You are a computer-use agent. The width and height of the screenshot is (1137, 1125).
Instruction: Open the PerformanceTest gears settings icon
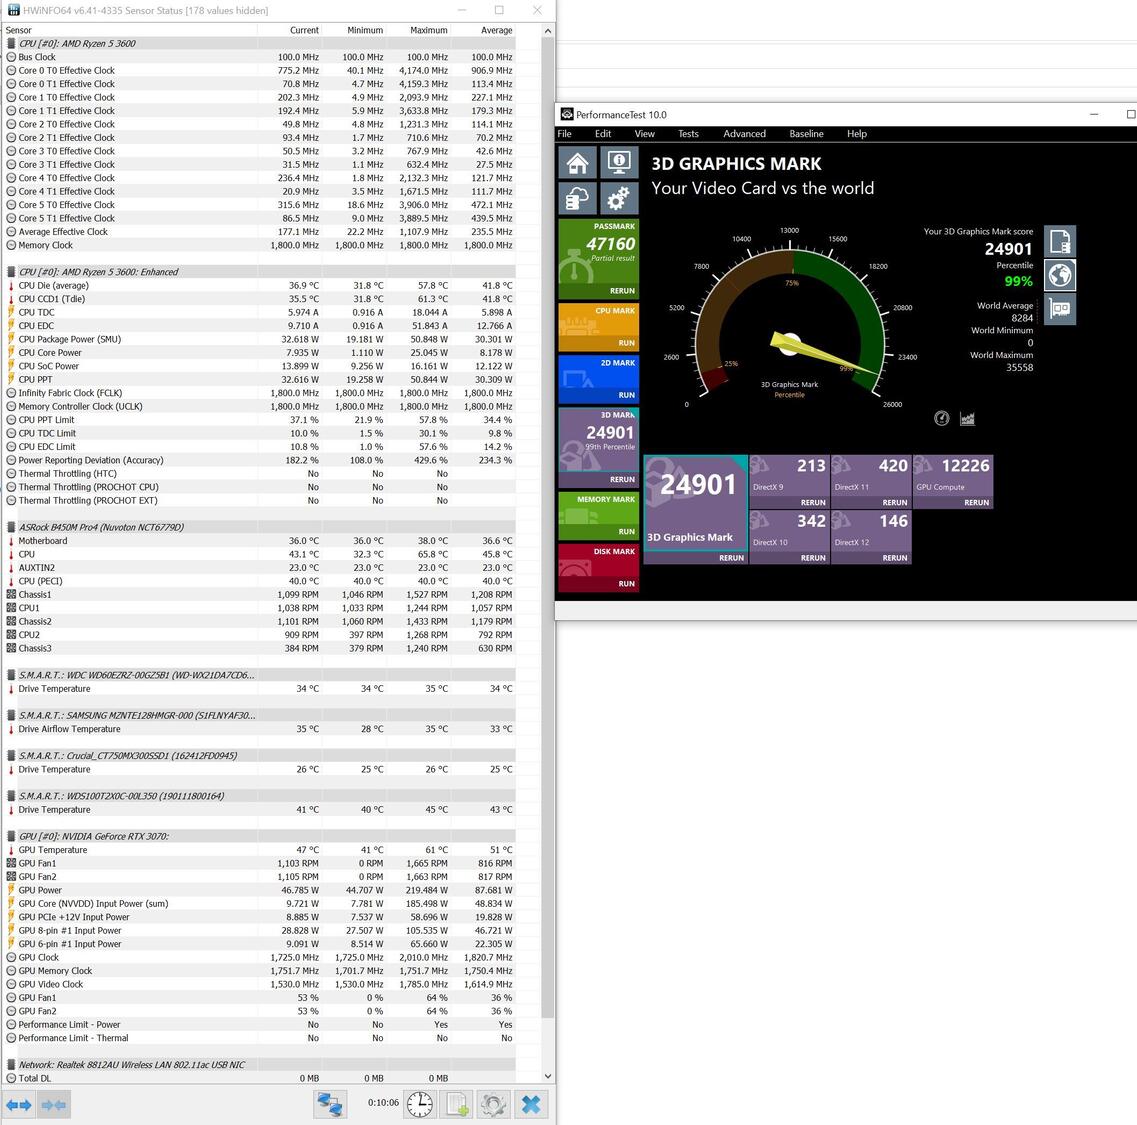point(619,199)
